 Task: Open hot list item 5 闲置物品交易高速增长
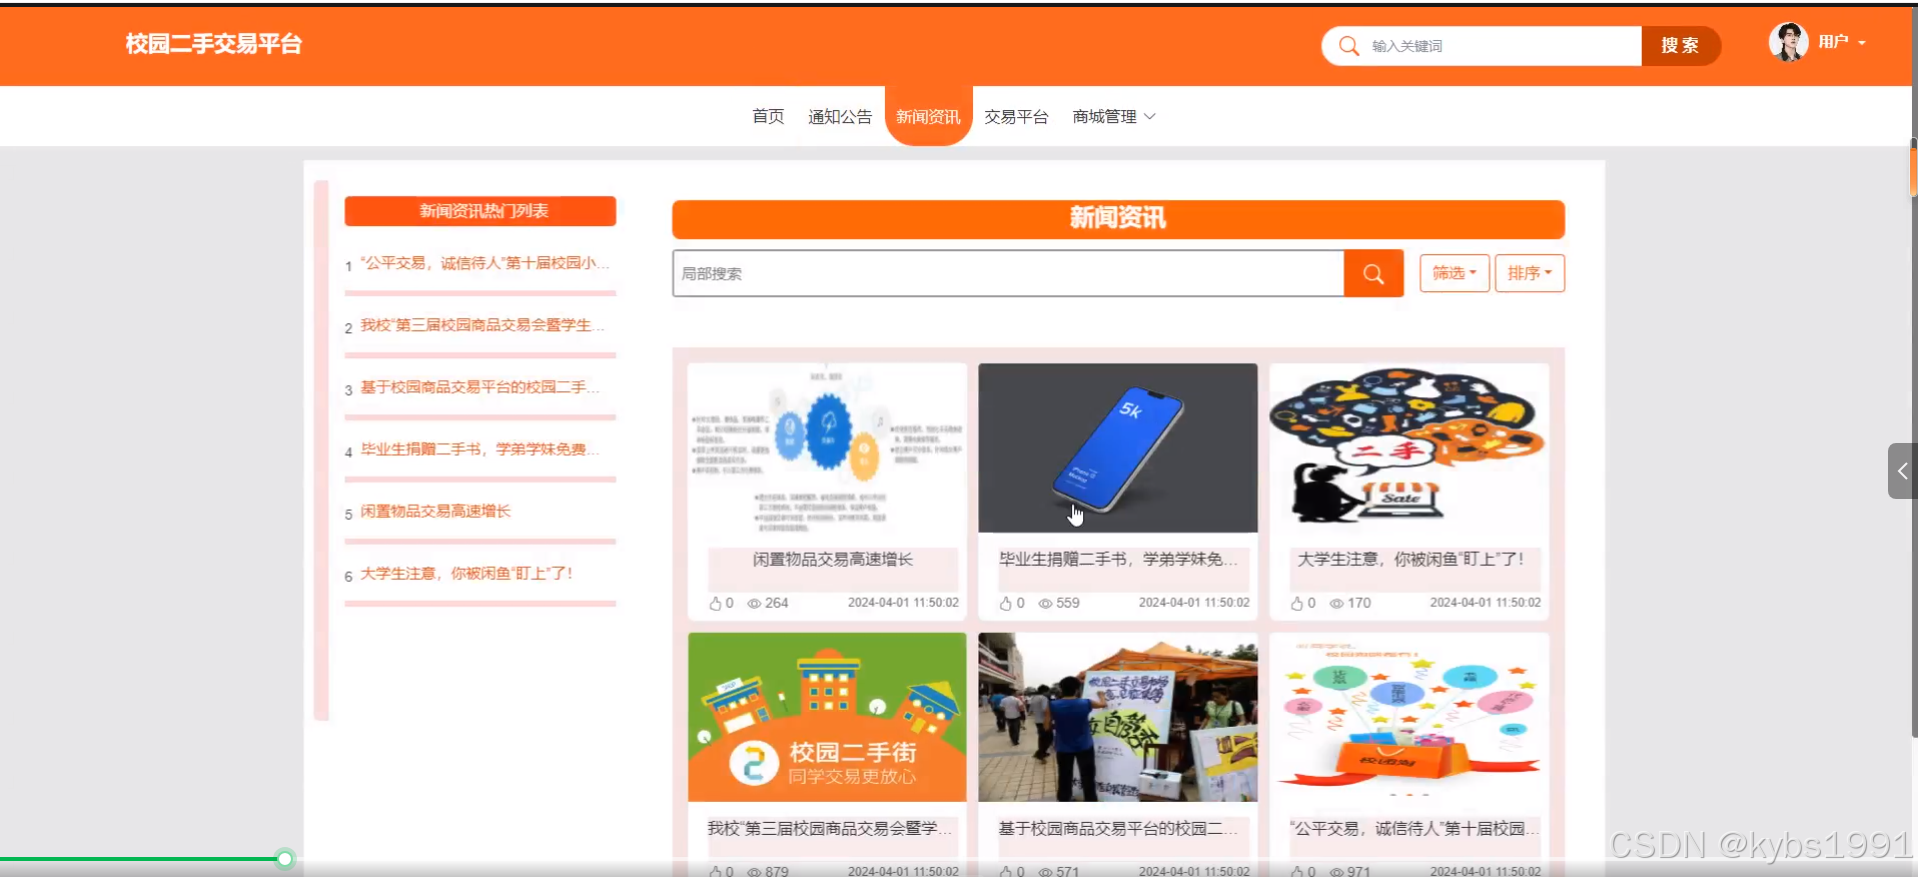coord(435,511)
